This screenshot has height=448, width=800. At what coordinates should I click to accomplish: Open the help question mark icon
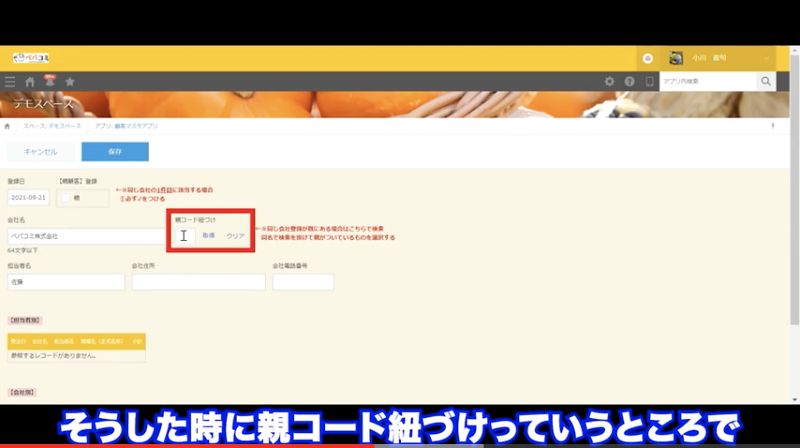click(x=630, y=82)
